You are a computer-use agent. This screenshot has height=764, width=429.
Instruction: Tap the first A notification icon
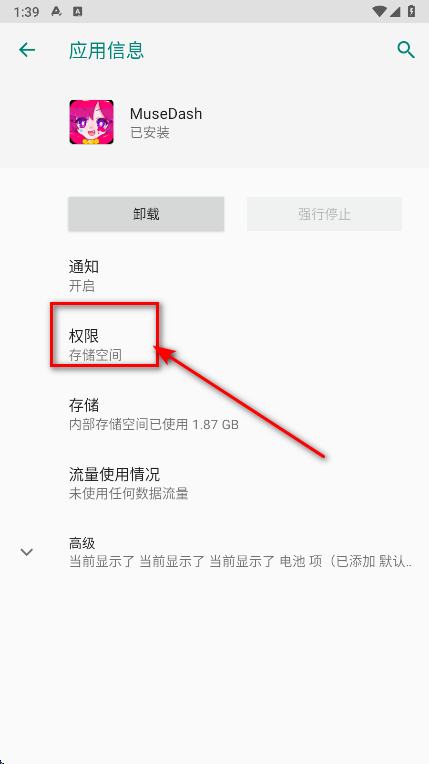click(56, 12)
